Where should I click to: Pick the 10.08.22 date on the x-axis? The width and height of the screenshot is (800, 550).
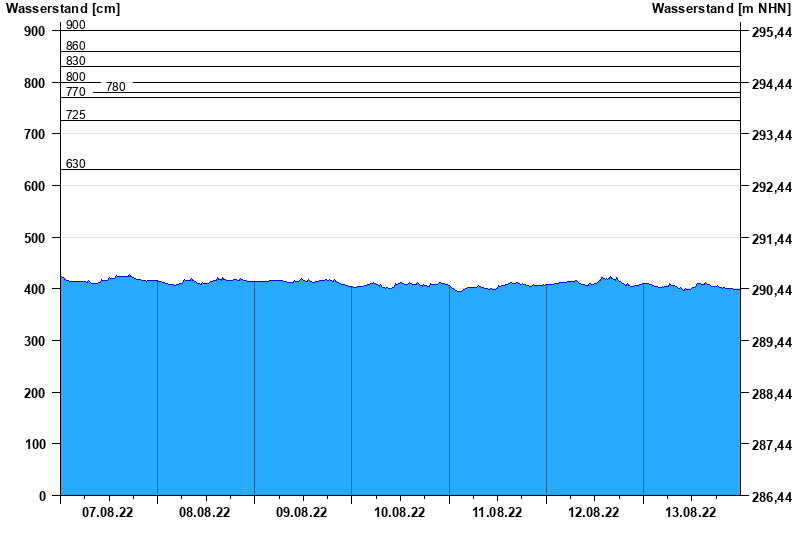[x=399, y=513]
